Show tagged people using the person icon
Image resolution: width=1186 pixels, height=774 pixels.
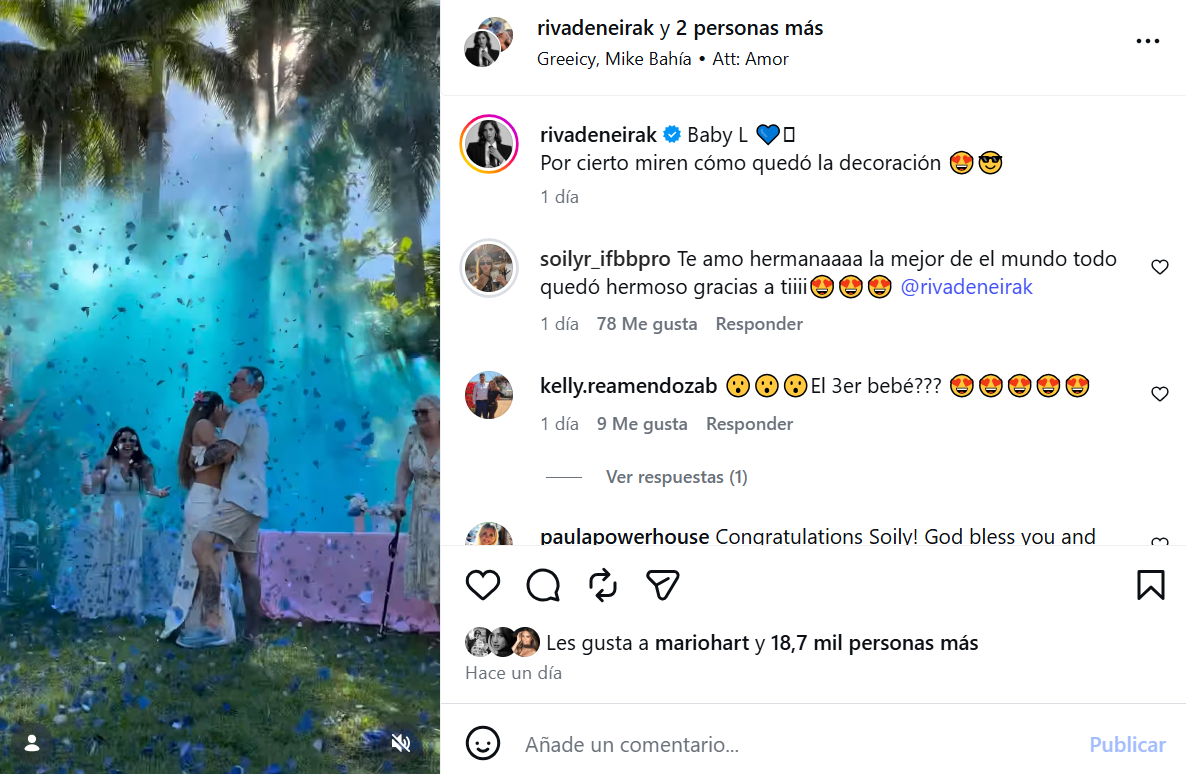32,743
